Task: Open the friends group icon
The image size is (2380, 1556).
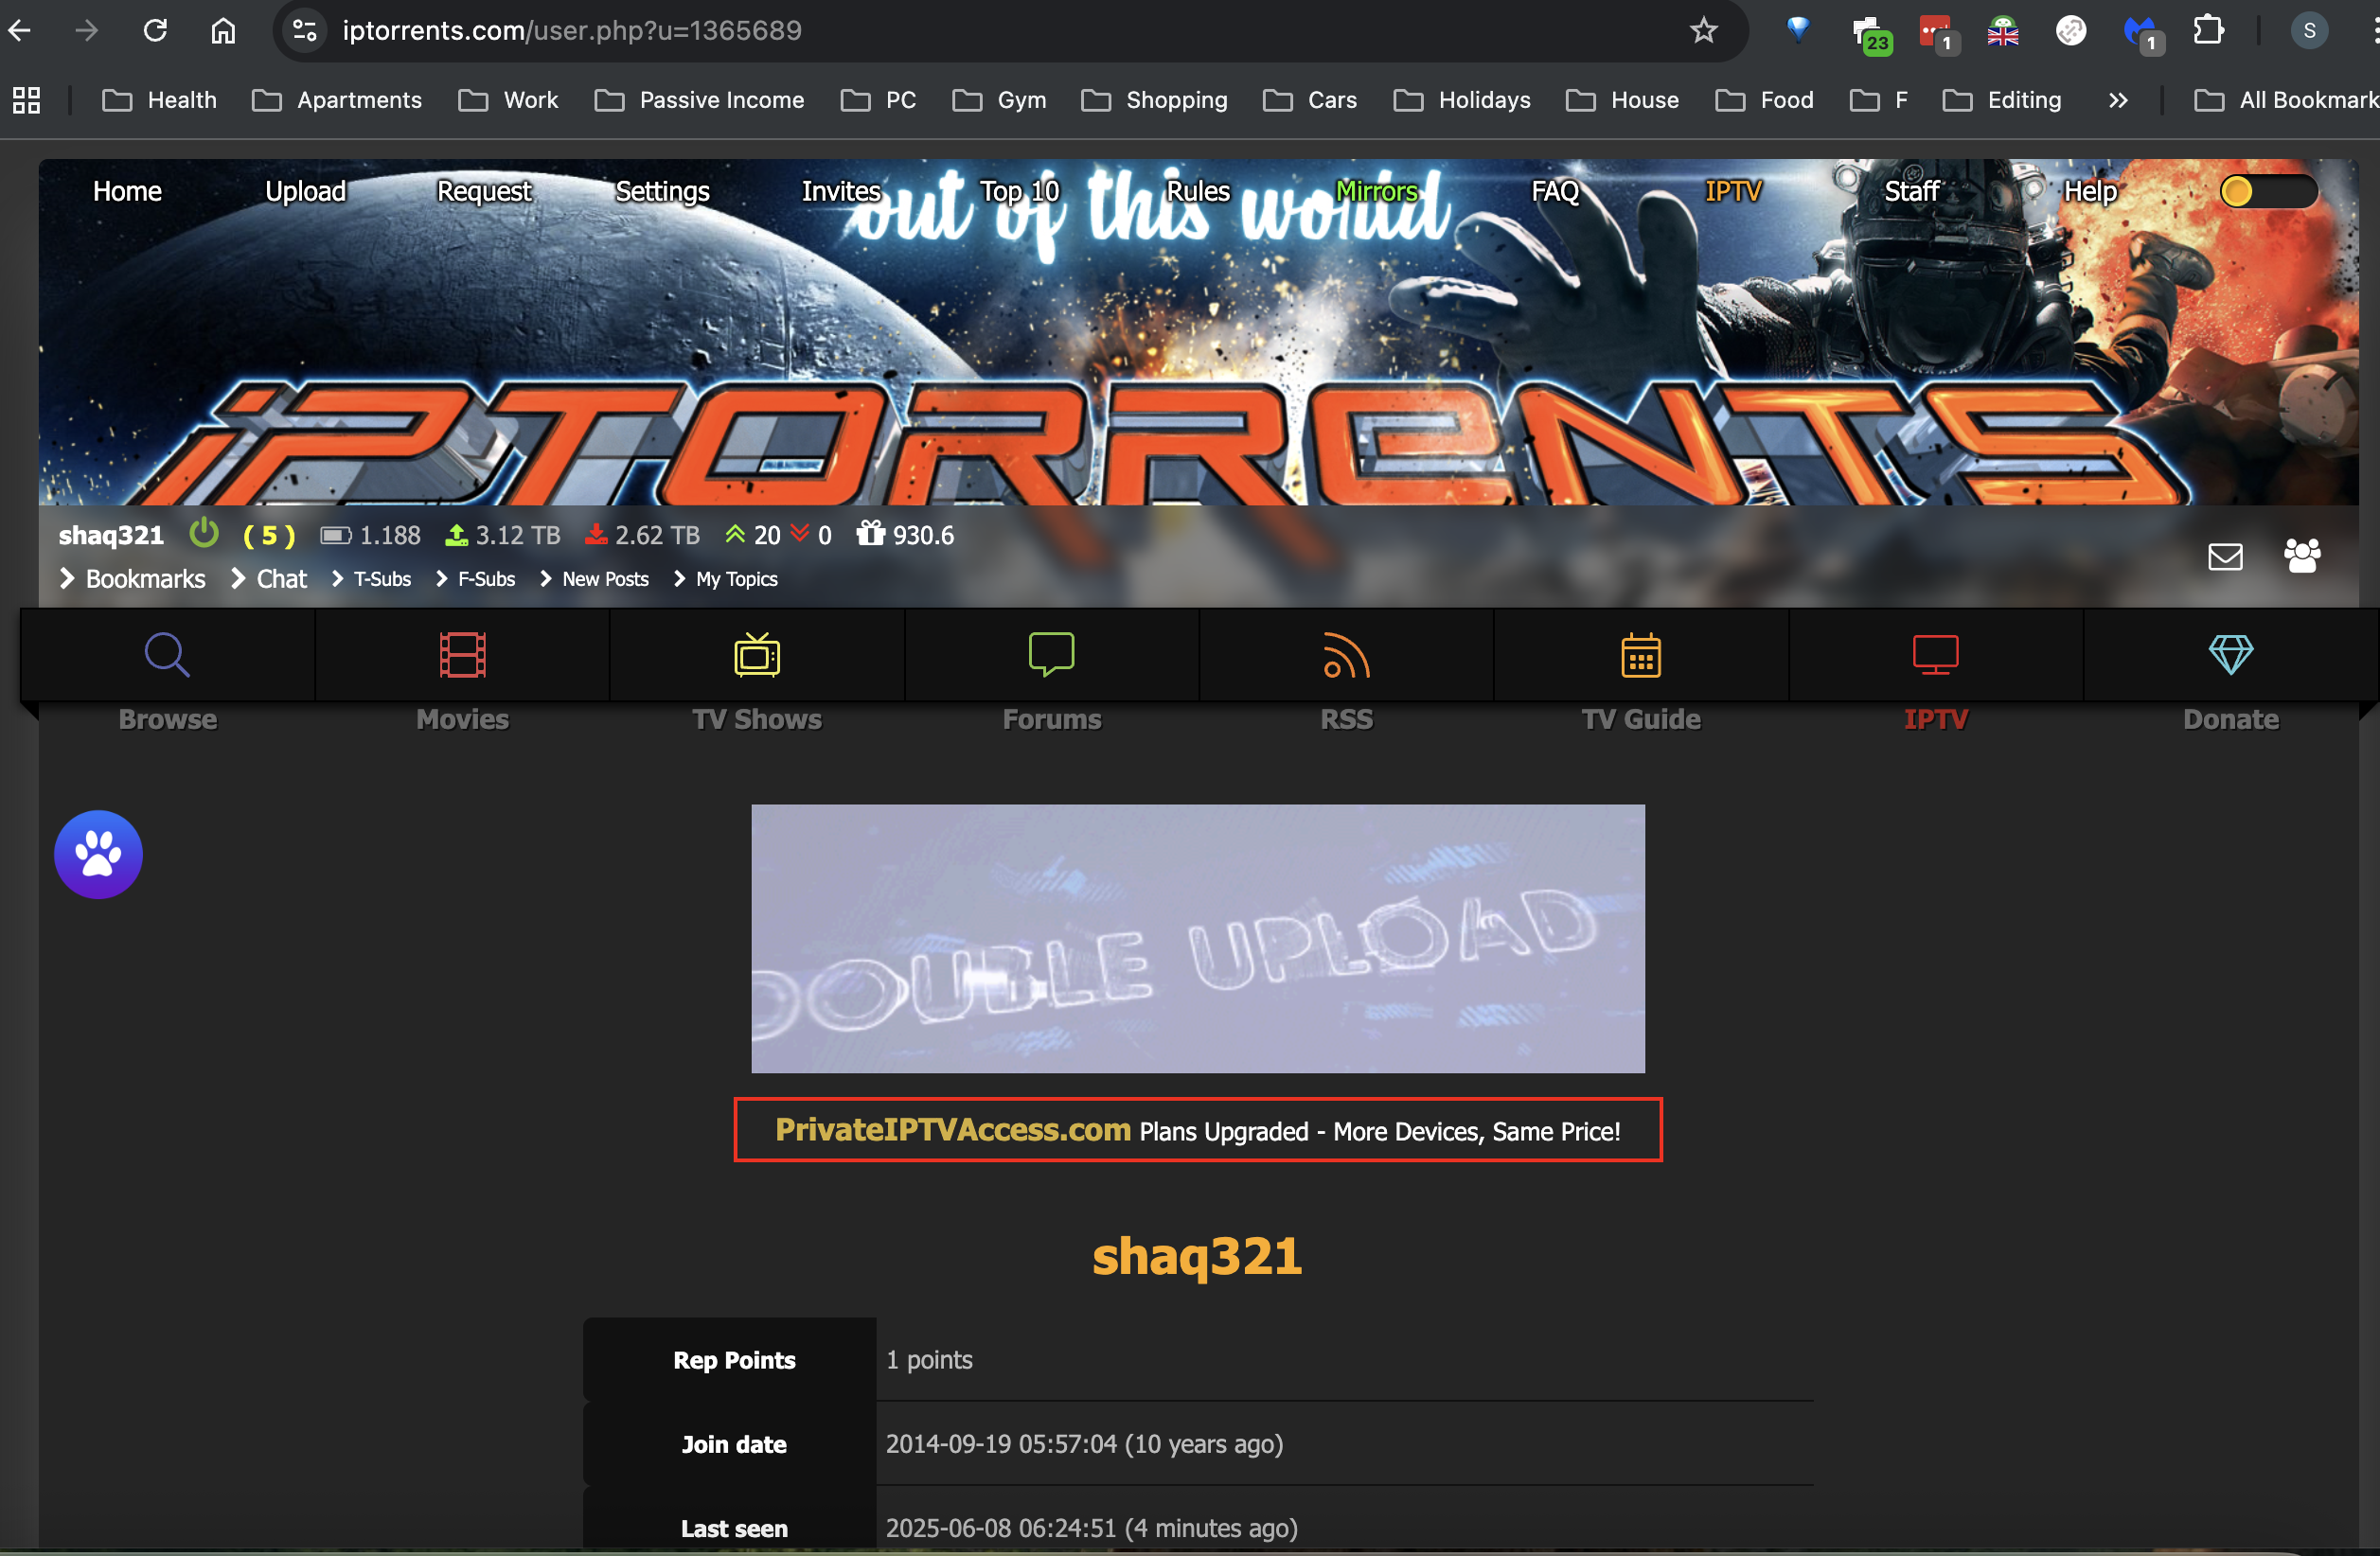Action: click(x=2302, y=556)
